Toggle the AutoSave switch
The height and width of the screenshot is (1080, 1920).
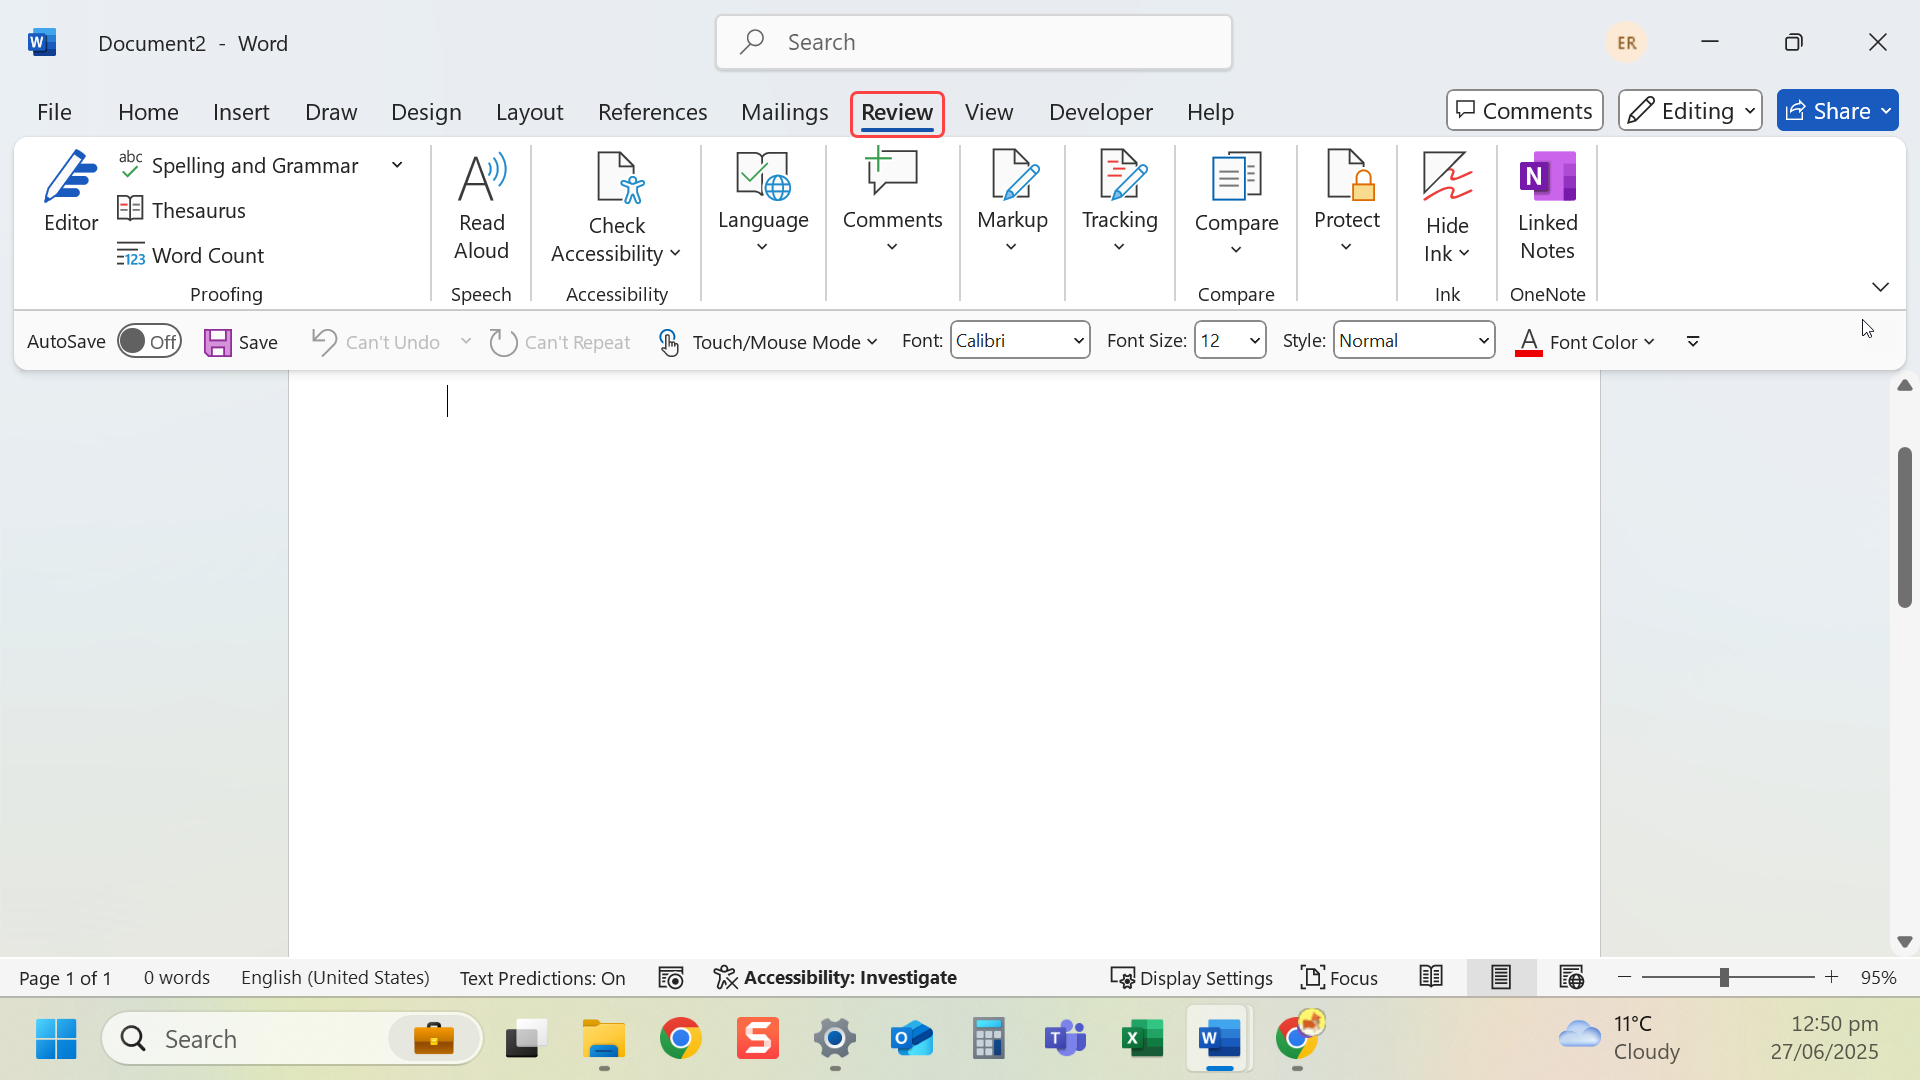pyautogui.click(x=149, y=341)
